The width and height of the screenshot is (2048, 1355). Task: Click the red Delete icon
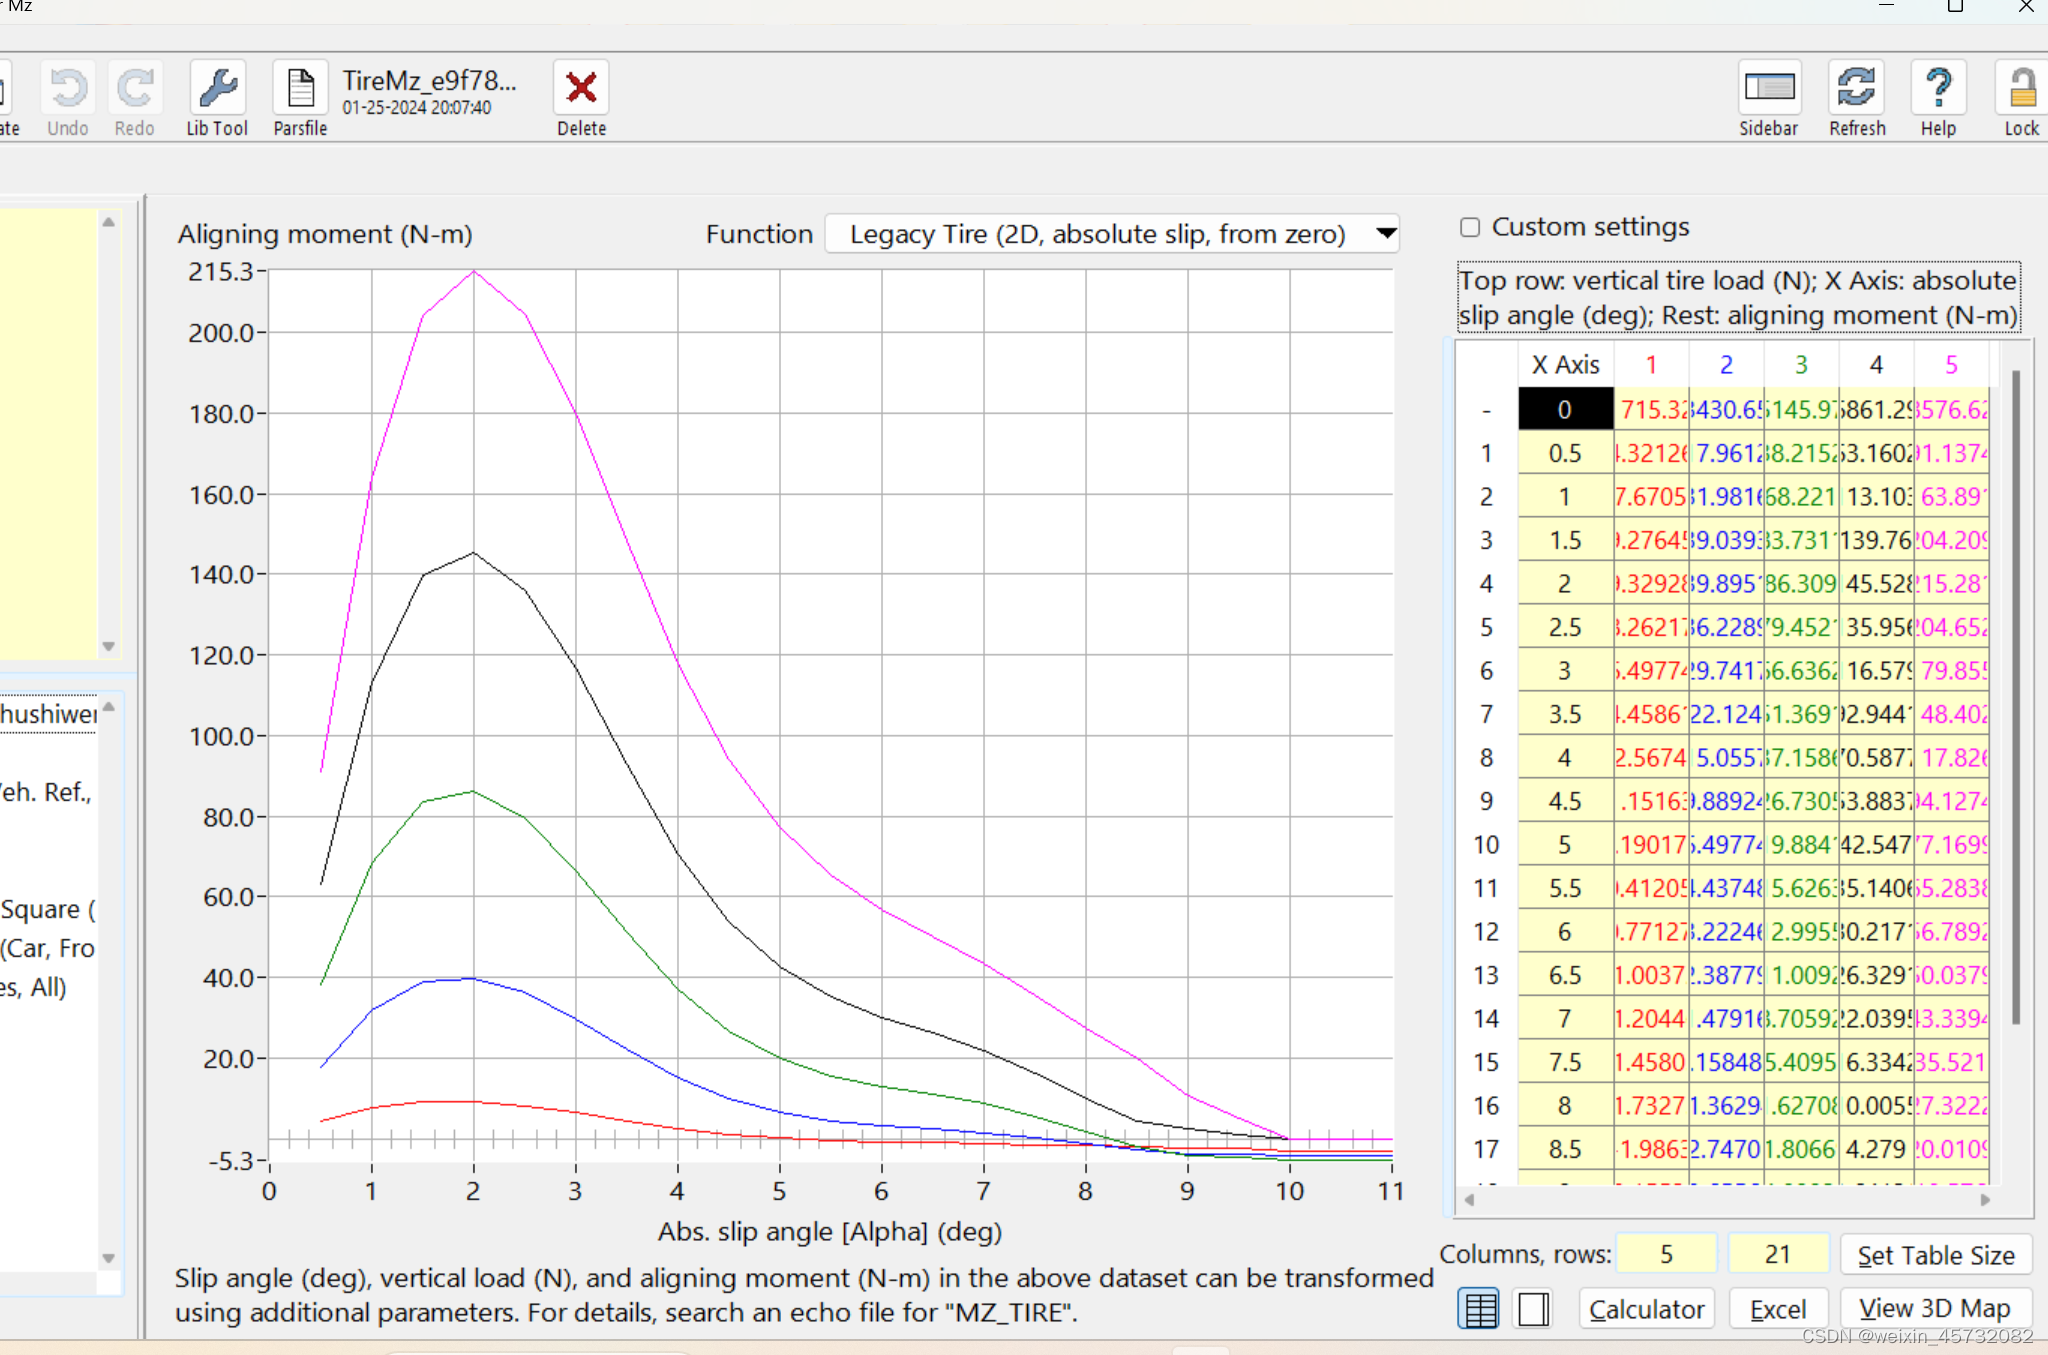[x=580, y=87]
